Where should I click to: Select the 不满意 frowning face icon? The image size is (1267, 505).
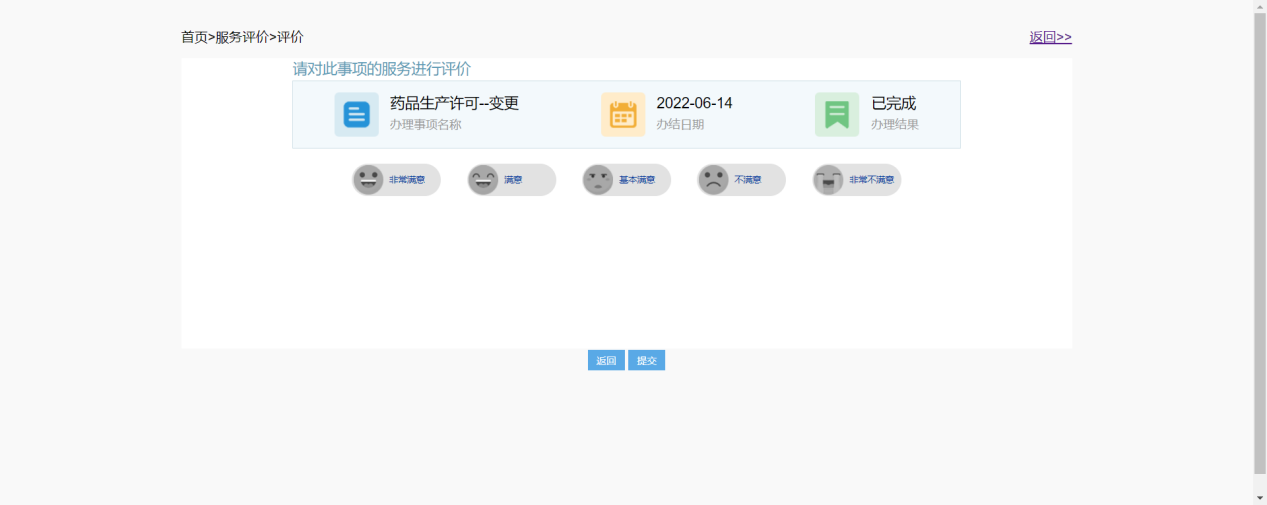pyautogui.click(x=714, y=180)
